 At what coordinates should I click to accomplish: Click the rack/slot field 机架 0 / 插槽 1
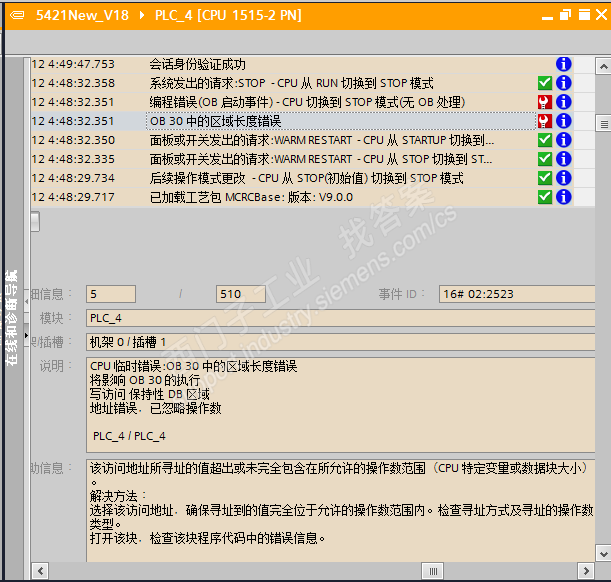341,342
